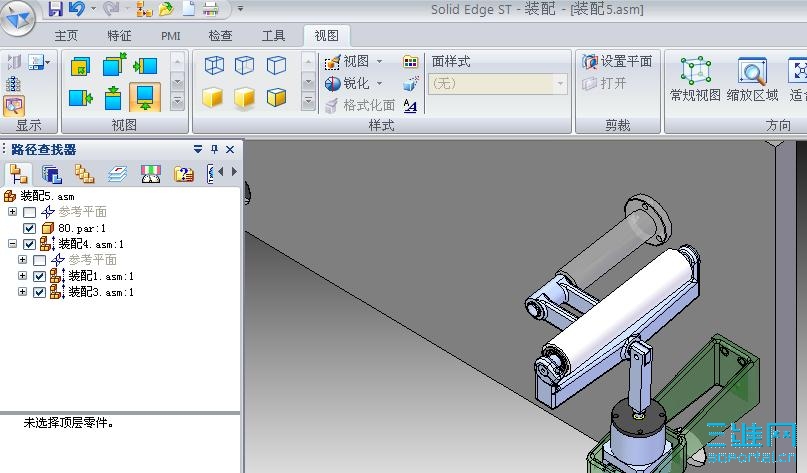Switch to the 工具 ribbon tab
The width and height of the screenshot is (807, 473).
(273, 36)
